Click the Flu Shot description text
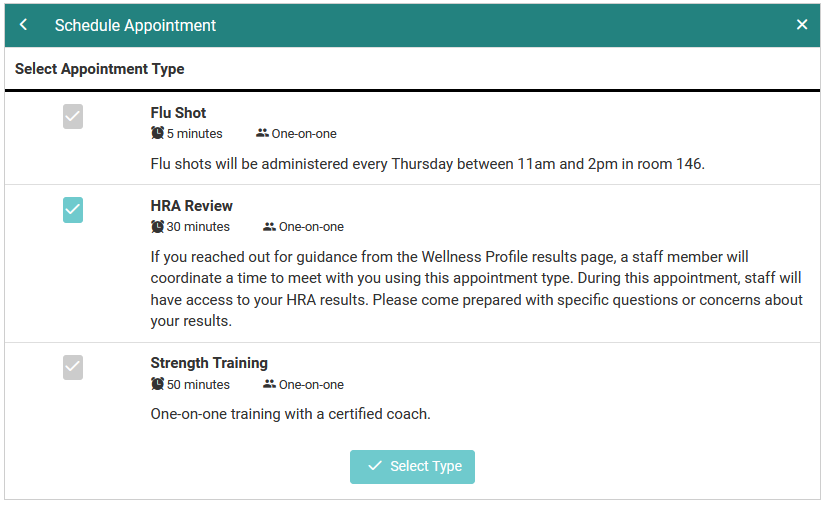Image resolution: width=827 pixels, height=505 pixels. (x=427, y=164)
